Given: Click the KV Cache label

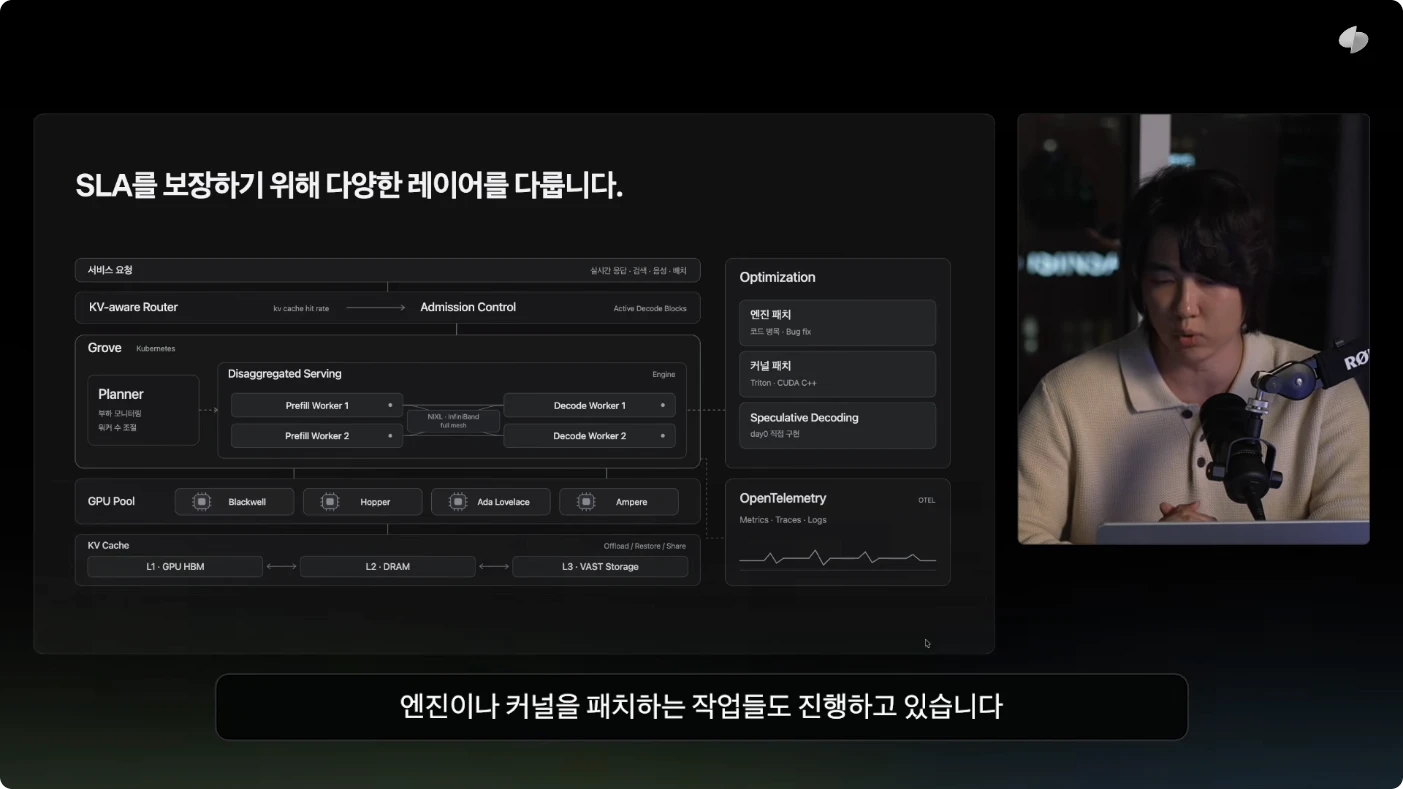Looking at the screenshot, I should (108, 545).
